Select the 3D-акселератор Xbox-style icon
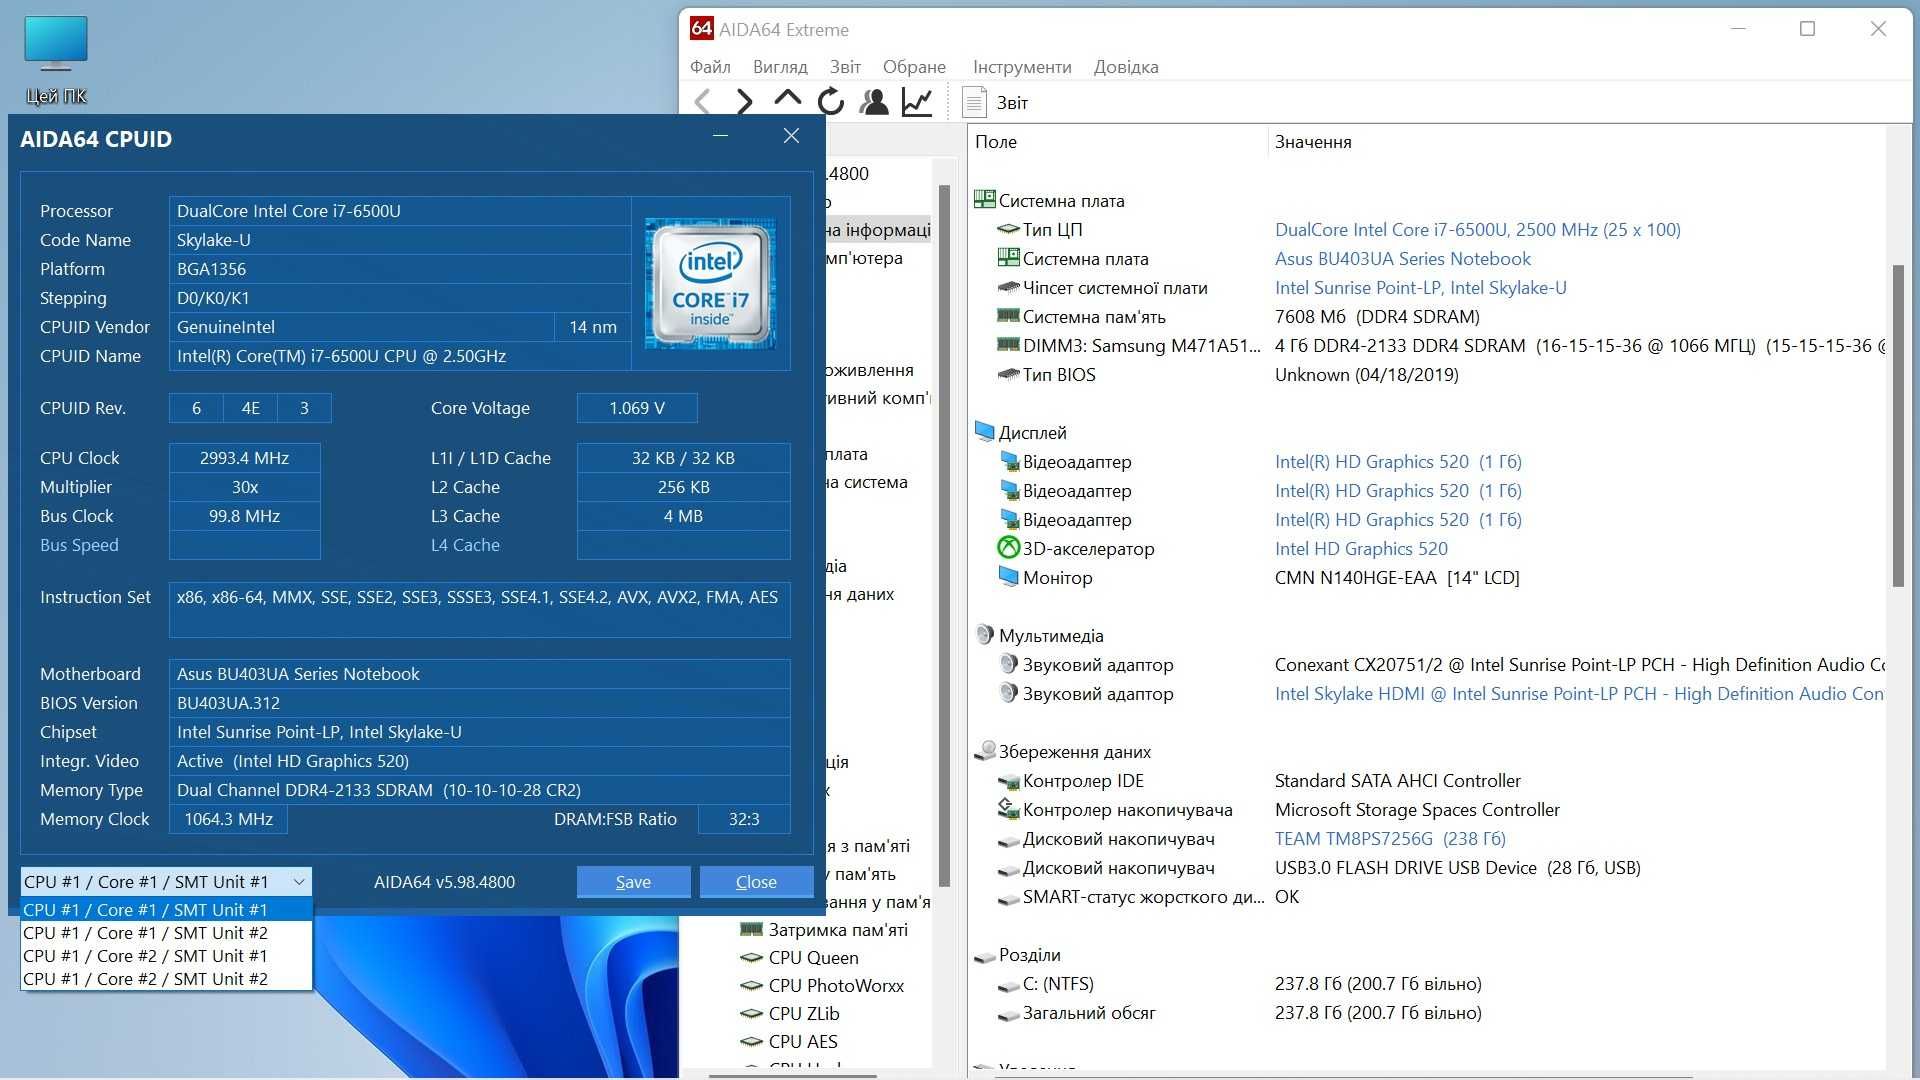This screenshot has width=1920, height=1080. [1008, 548]
